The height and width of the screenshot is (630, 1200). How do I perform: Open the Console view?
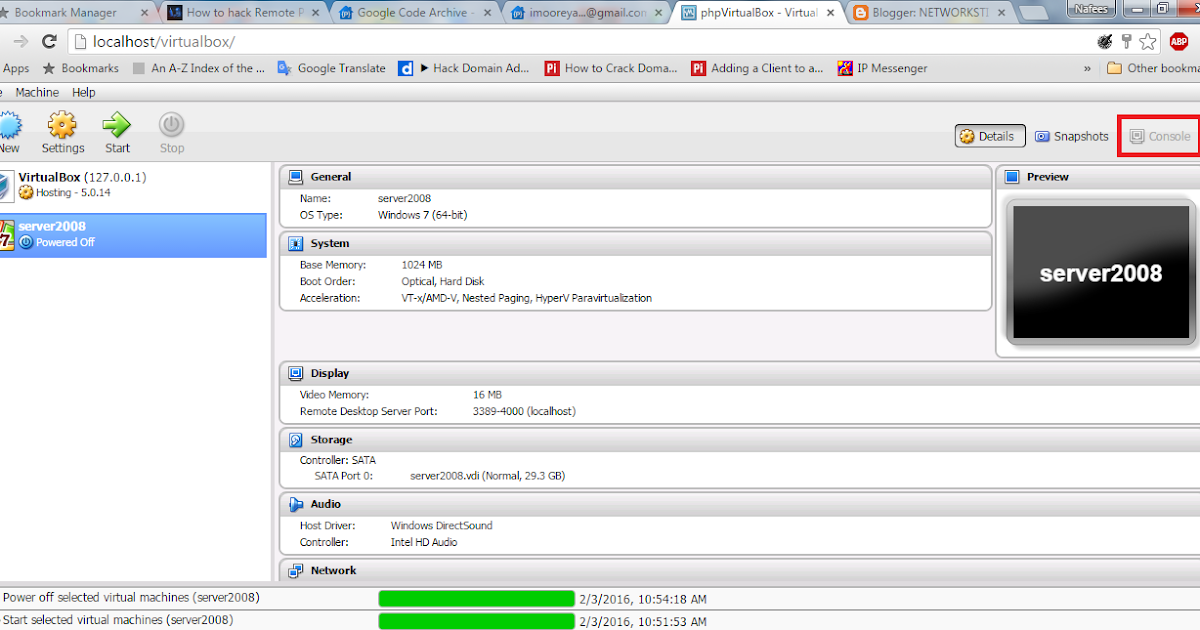tap(1159, 136)
